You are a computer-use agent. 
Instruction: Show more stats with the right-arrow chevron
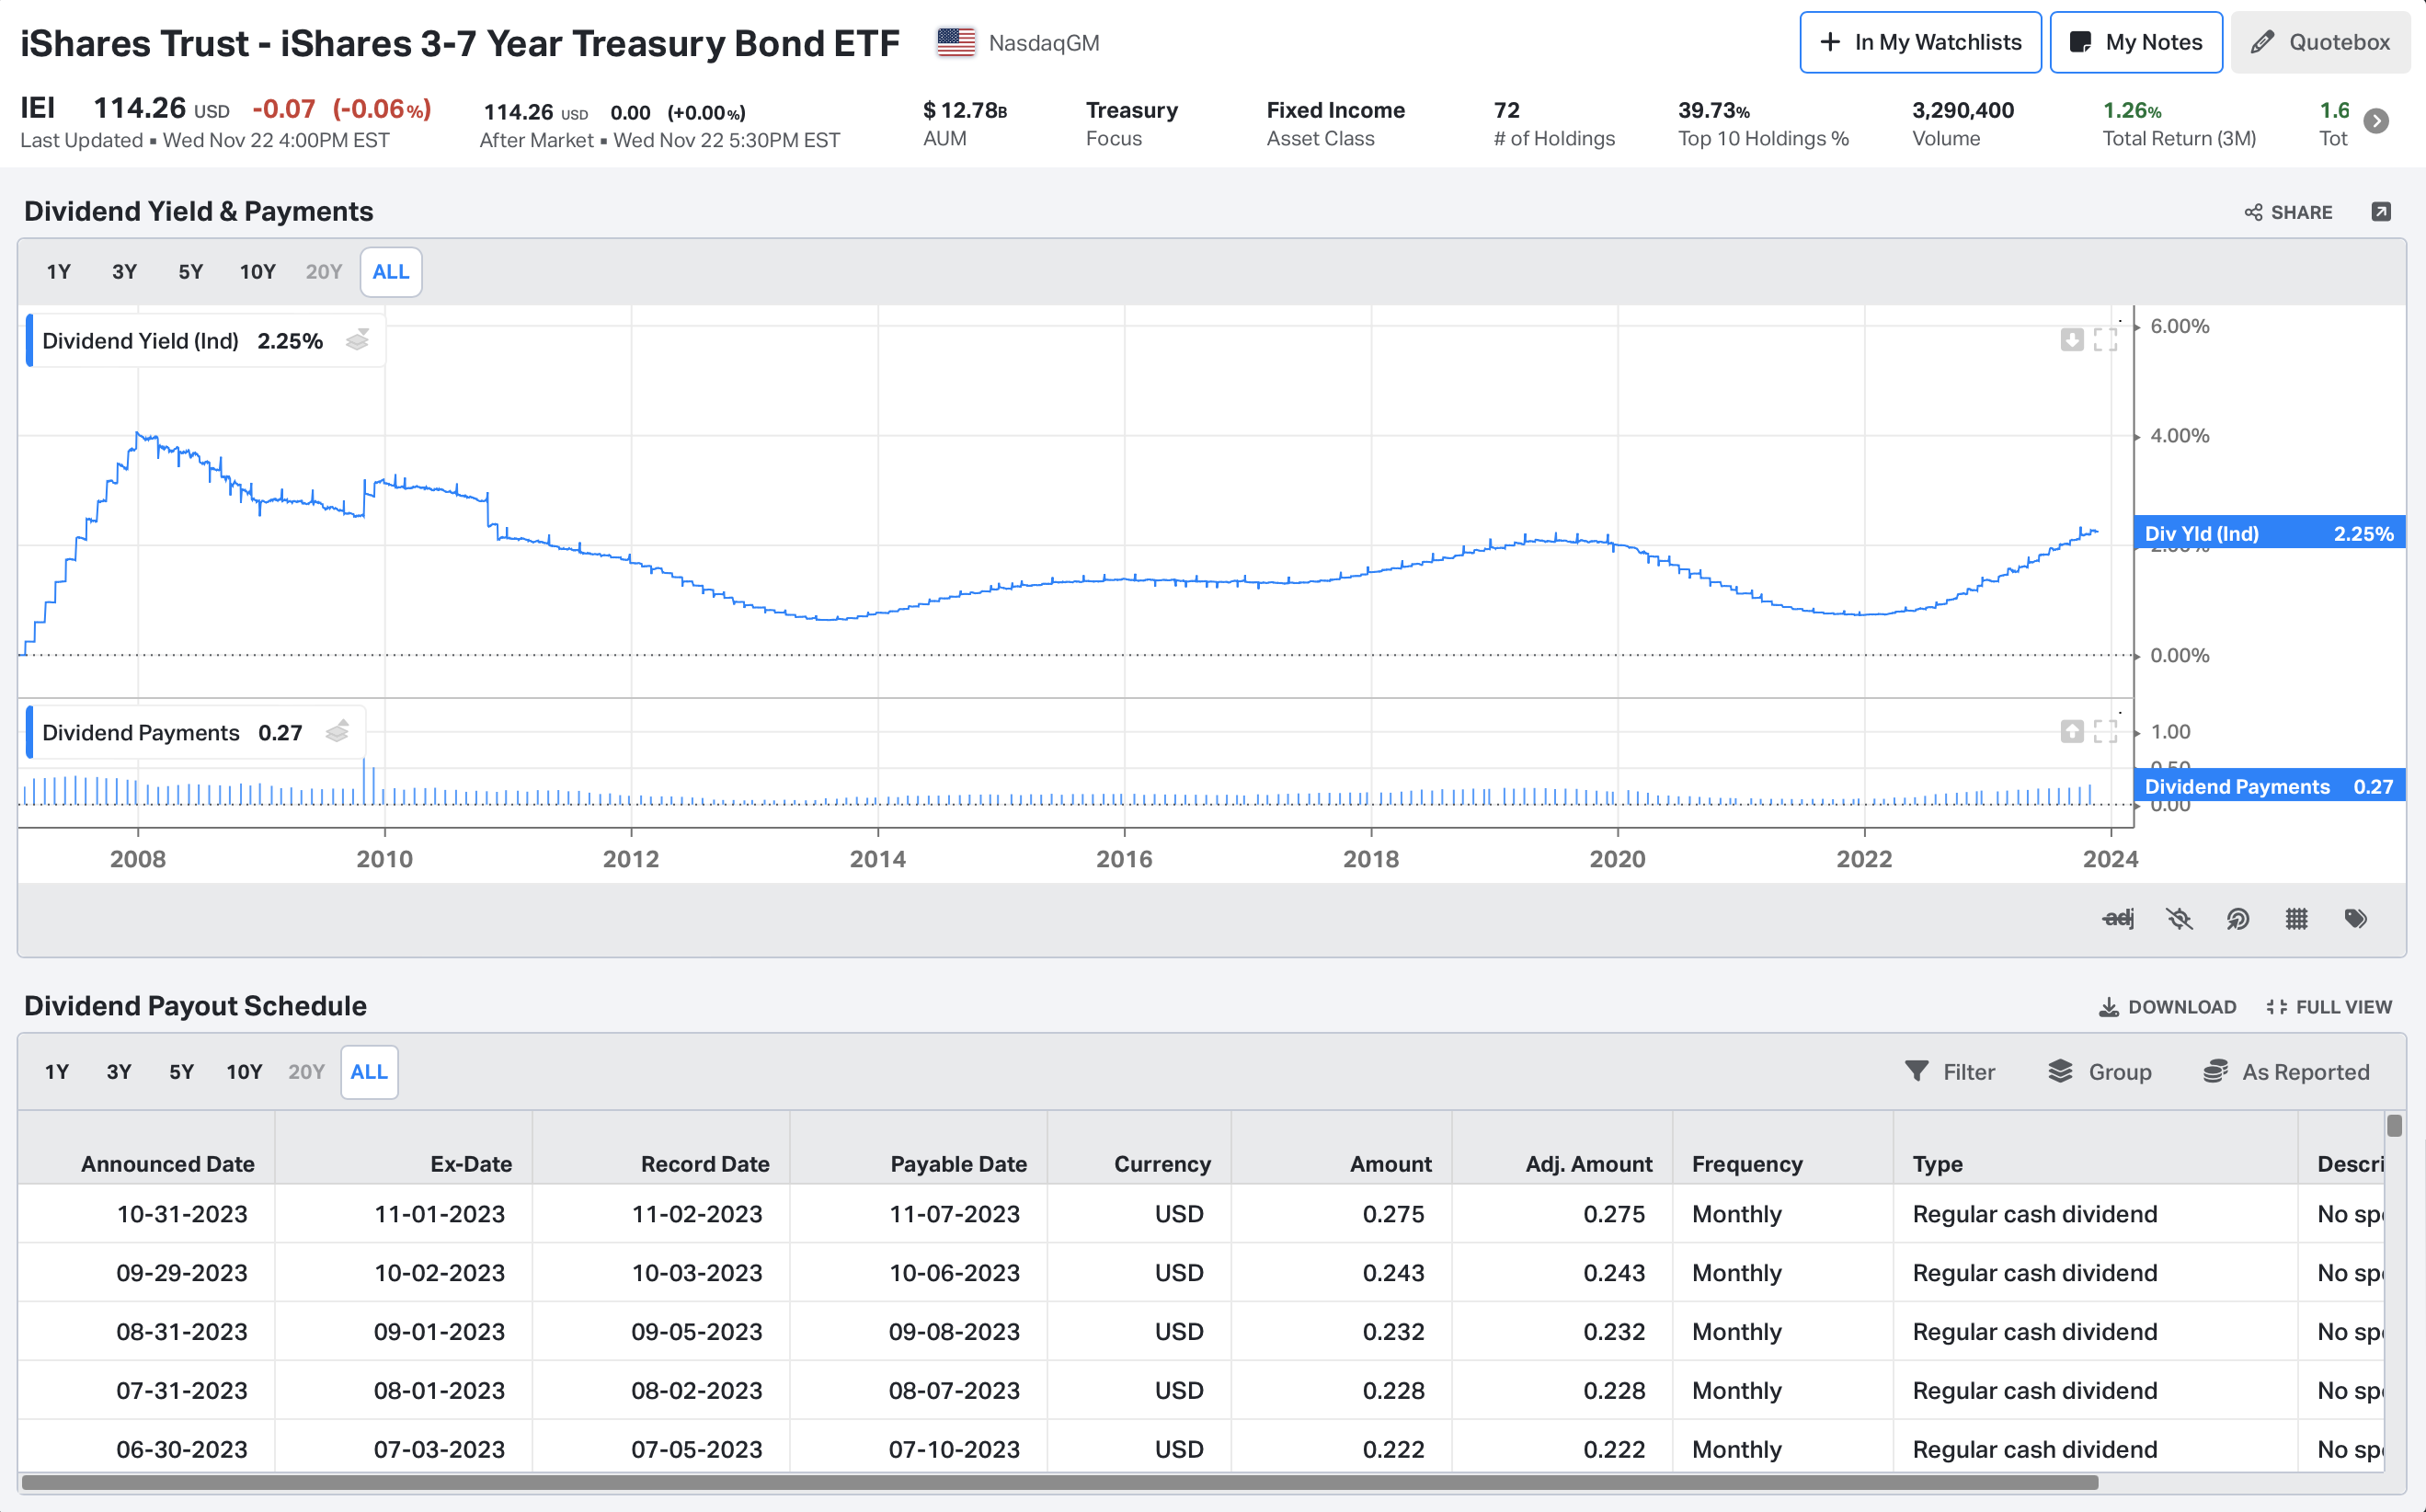(2376, 121)
